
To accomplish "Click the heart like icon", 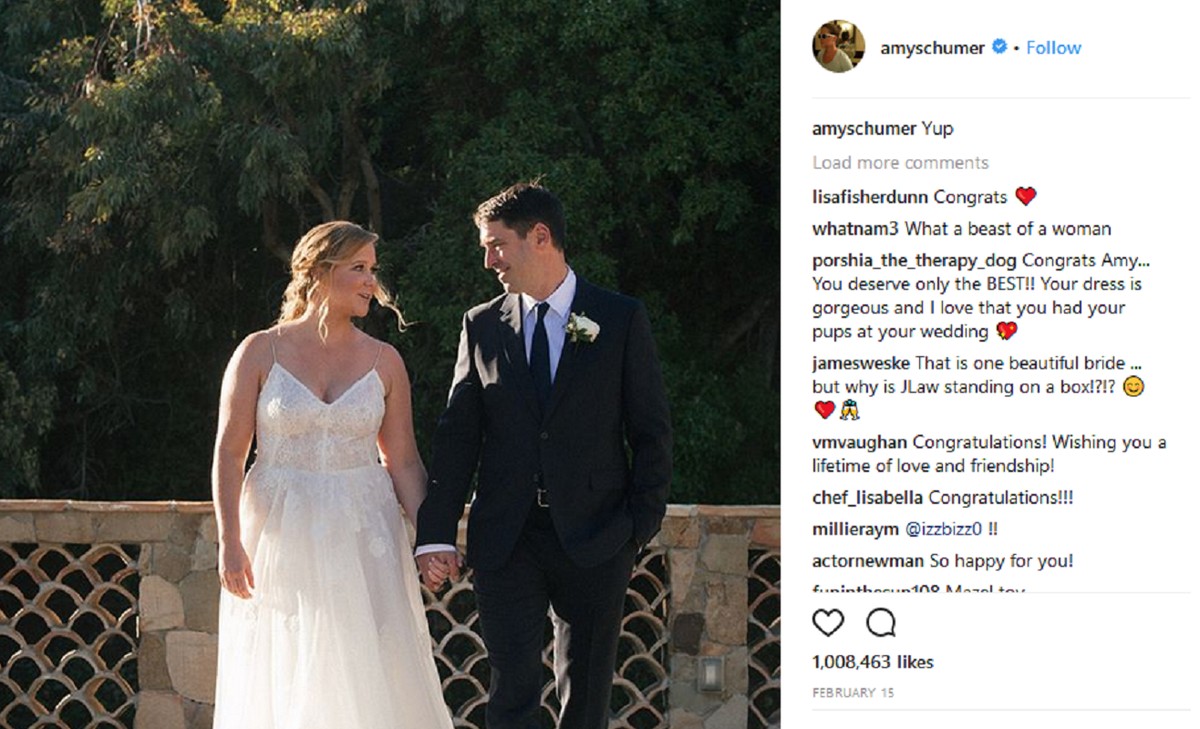I will tap(828, 623).
